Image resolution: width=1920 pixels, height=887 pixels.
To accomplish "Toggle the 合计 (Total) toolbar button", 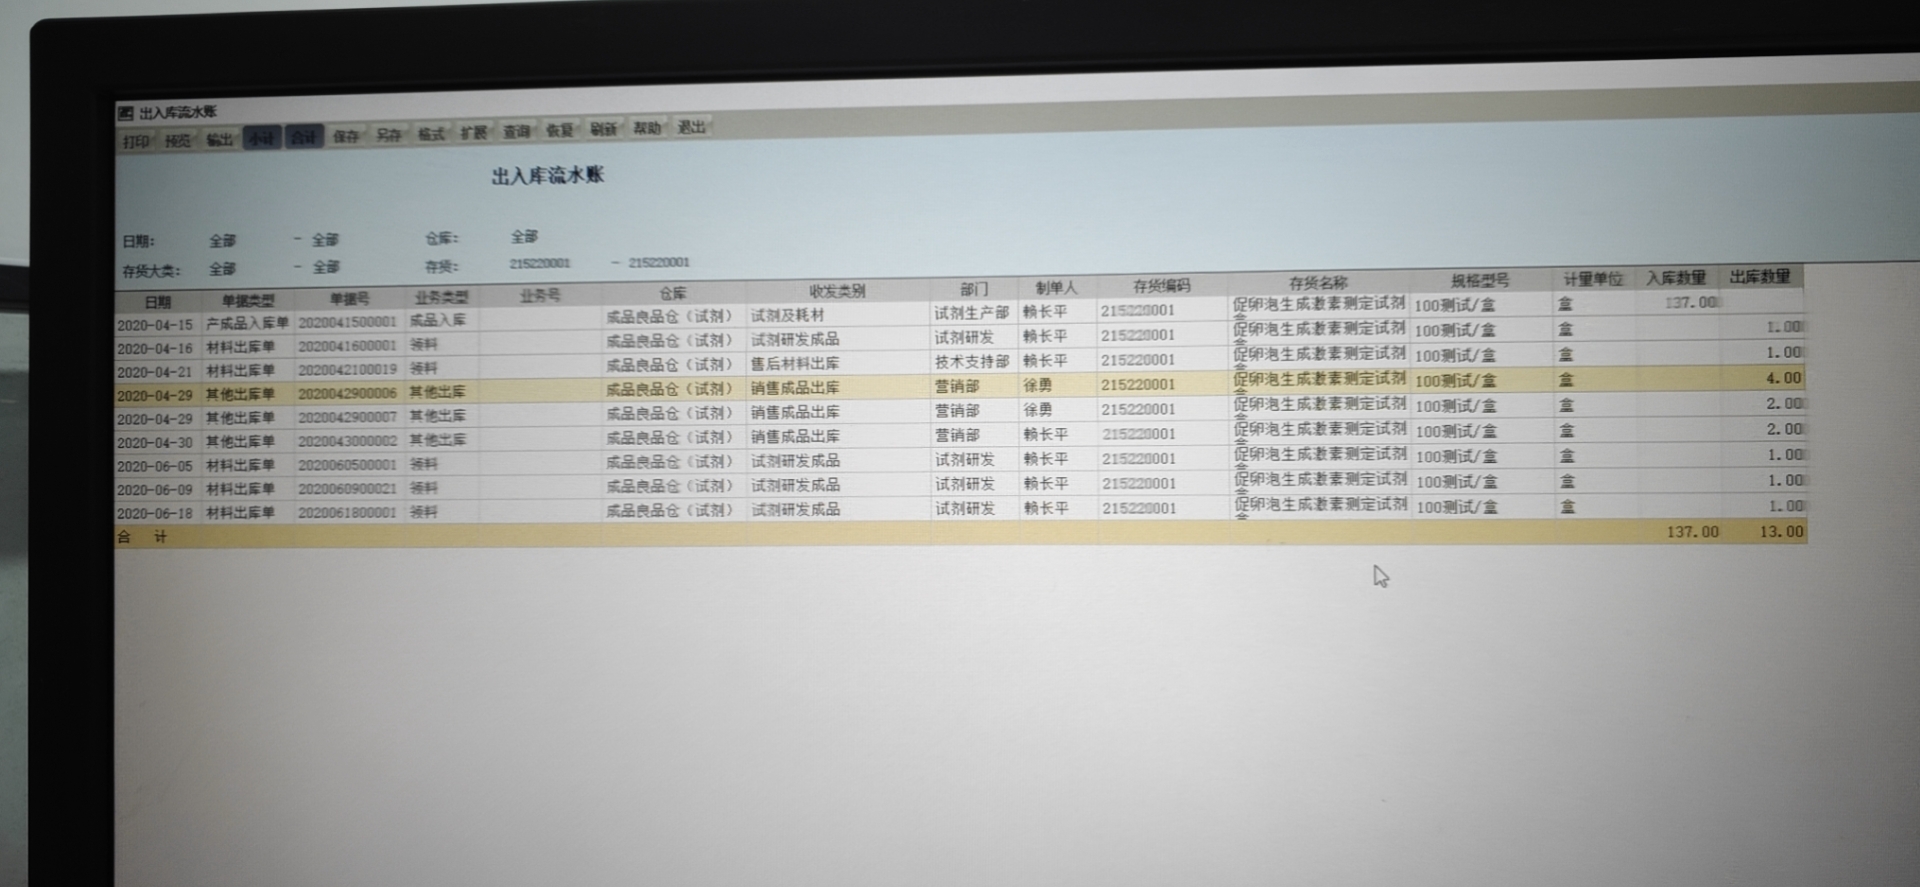I will 304,137.
